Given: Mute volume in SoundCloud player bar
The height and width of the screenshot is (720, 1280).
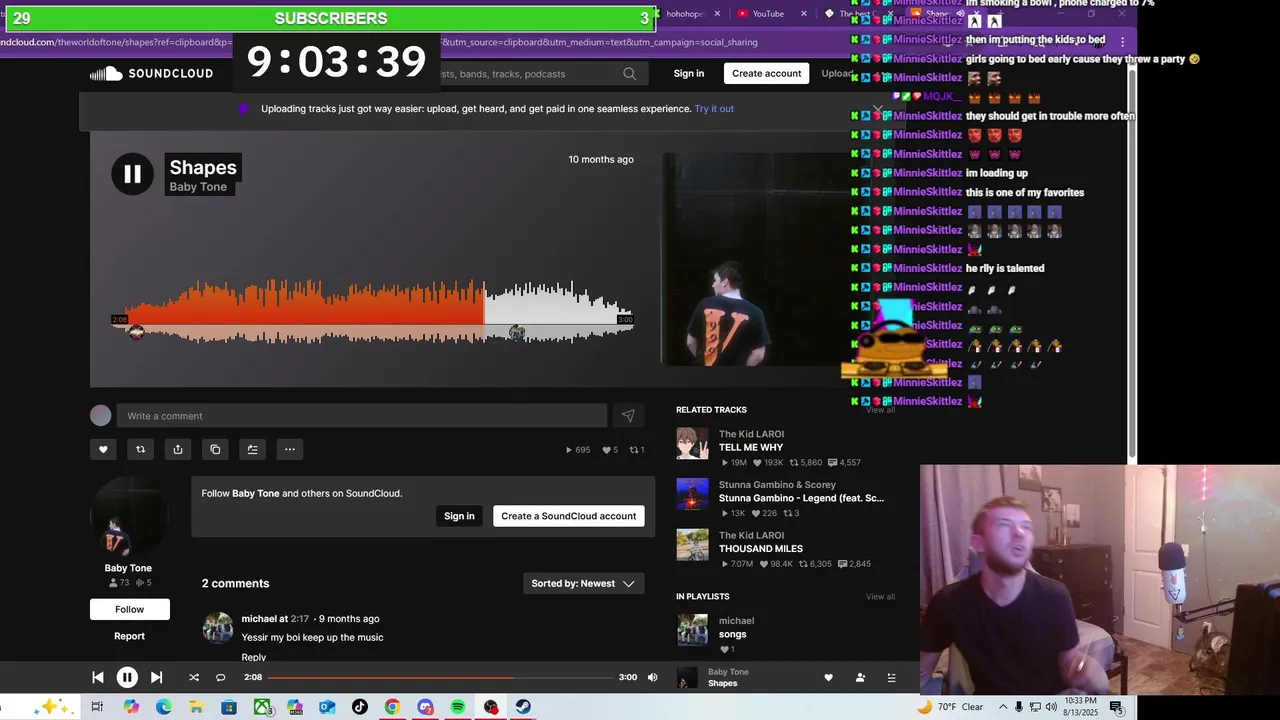Looking at the screenshot, I should [x=653, y=677].
